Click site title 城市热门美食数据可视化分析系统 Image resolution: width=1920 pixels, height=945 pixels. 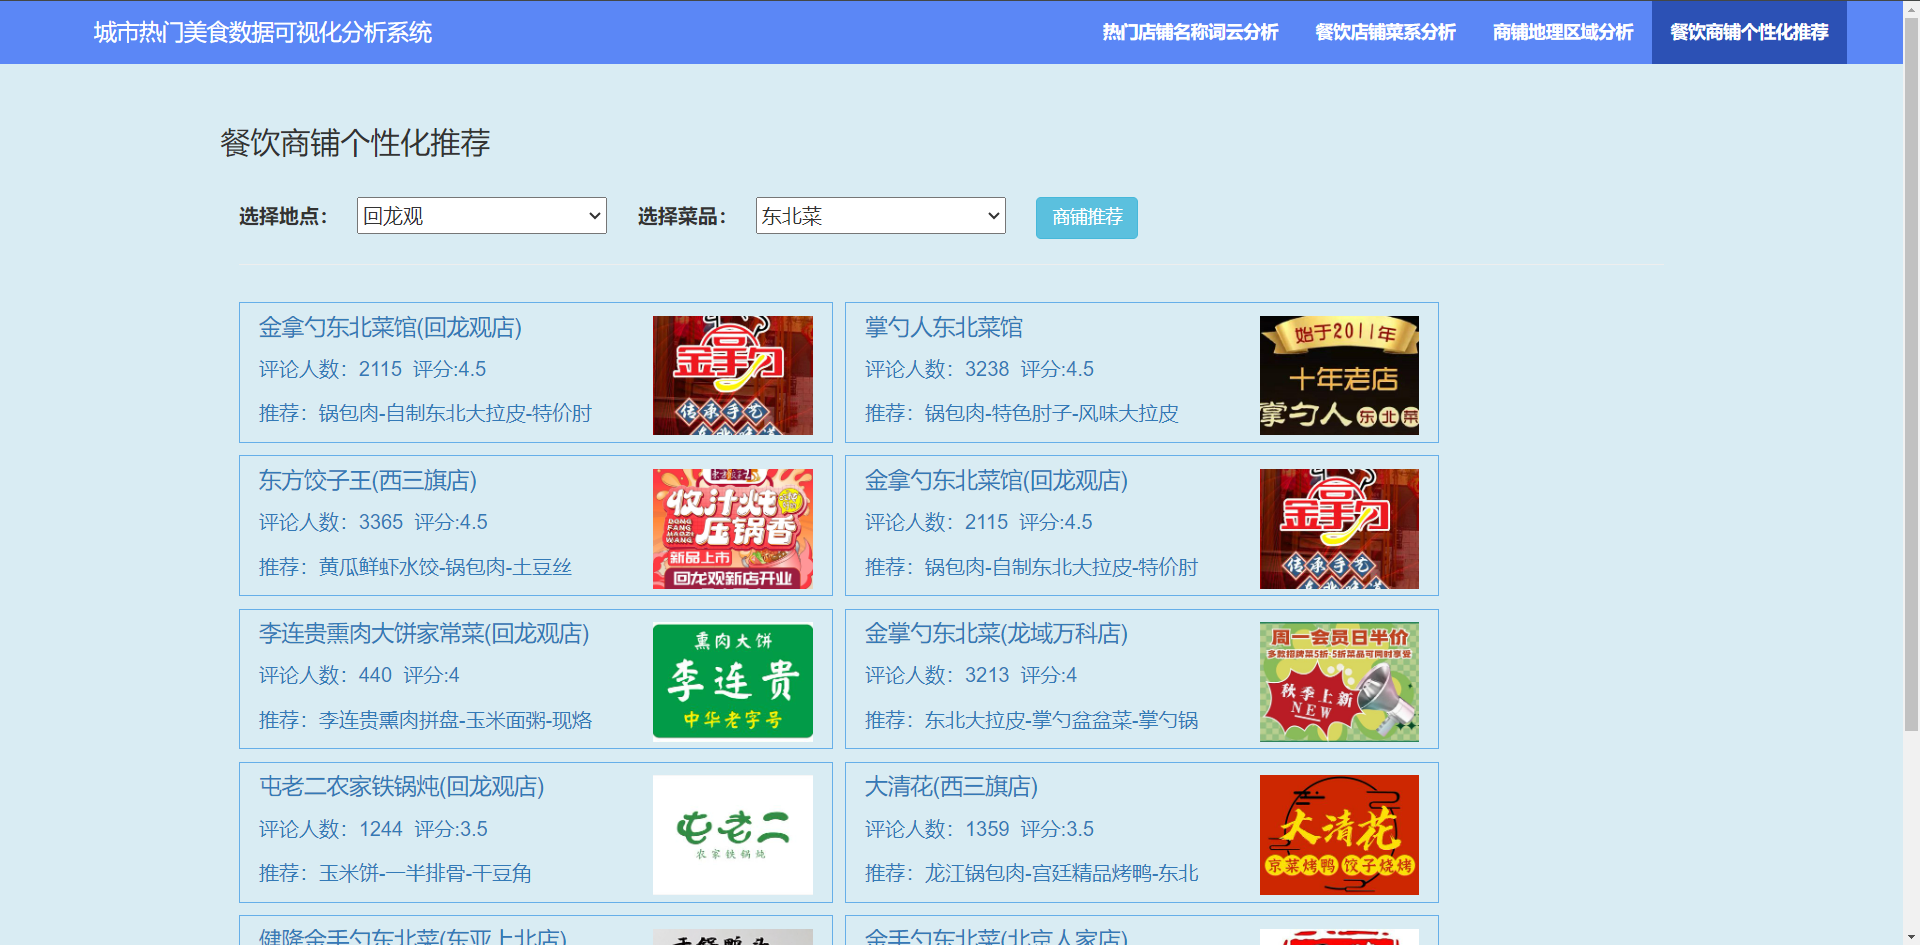click(263, 32)
